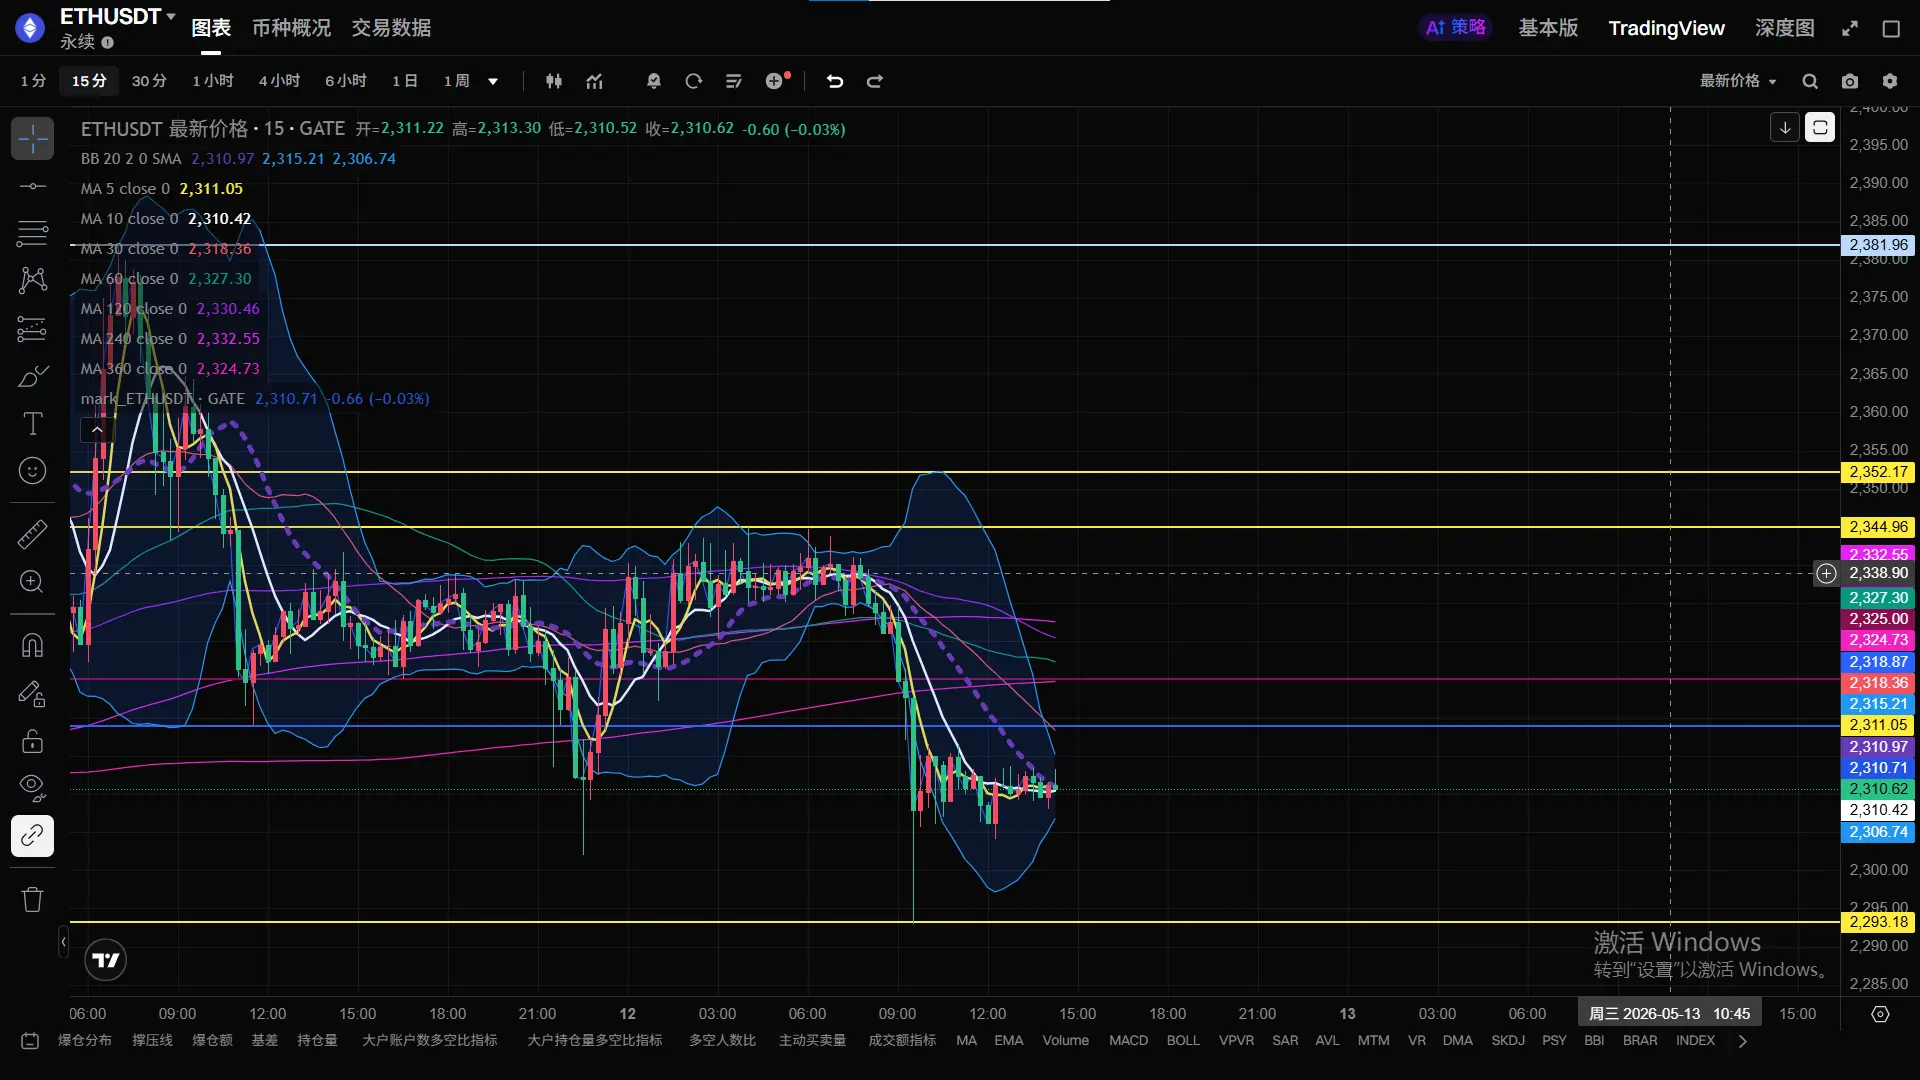The width and height of the screenshot is (1920, 1080).
Task: Toggle the scroll-down arrow button on chart
Action: click(x=1785, y=127)
